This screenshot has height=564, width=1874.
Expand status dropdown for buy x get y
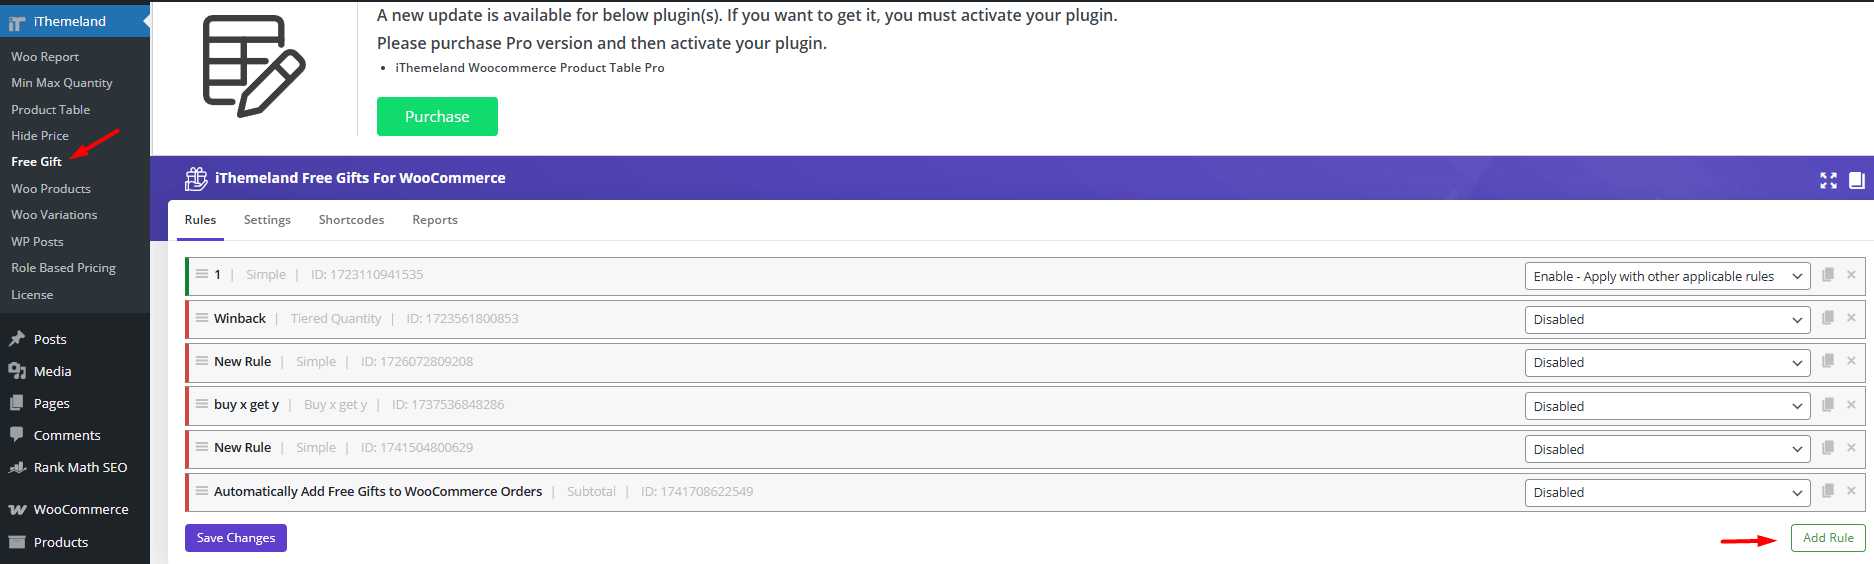pyautogui.click(x=1667, y=406)
